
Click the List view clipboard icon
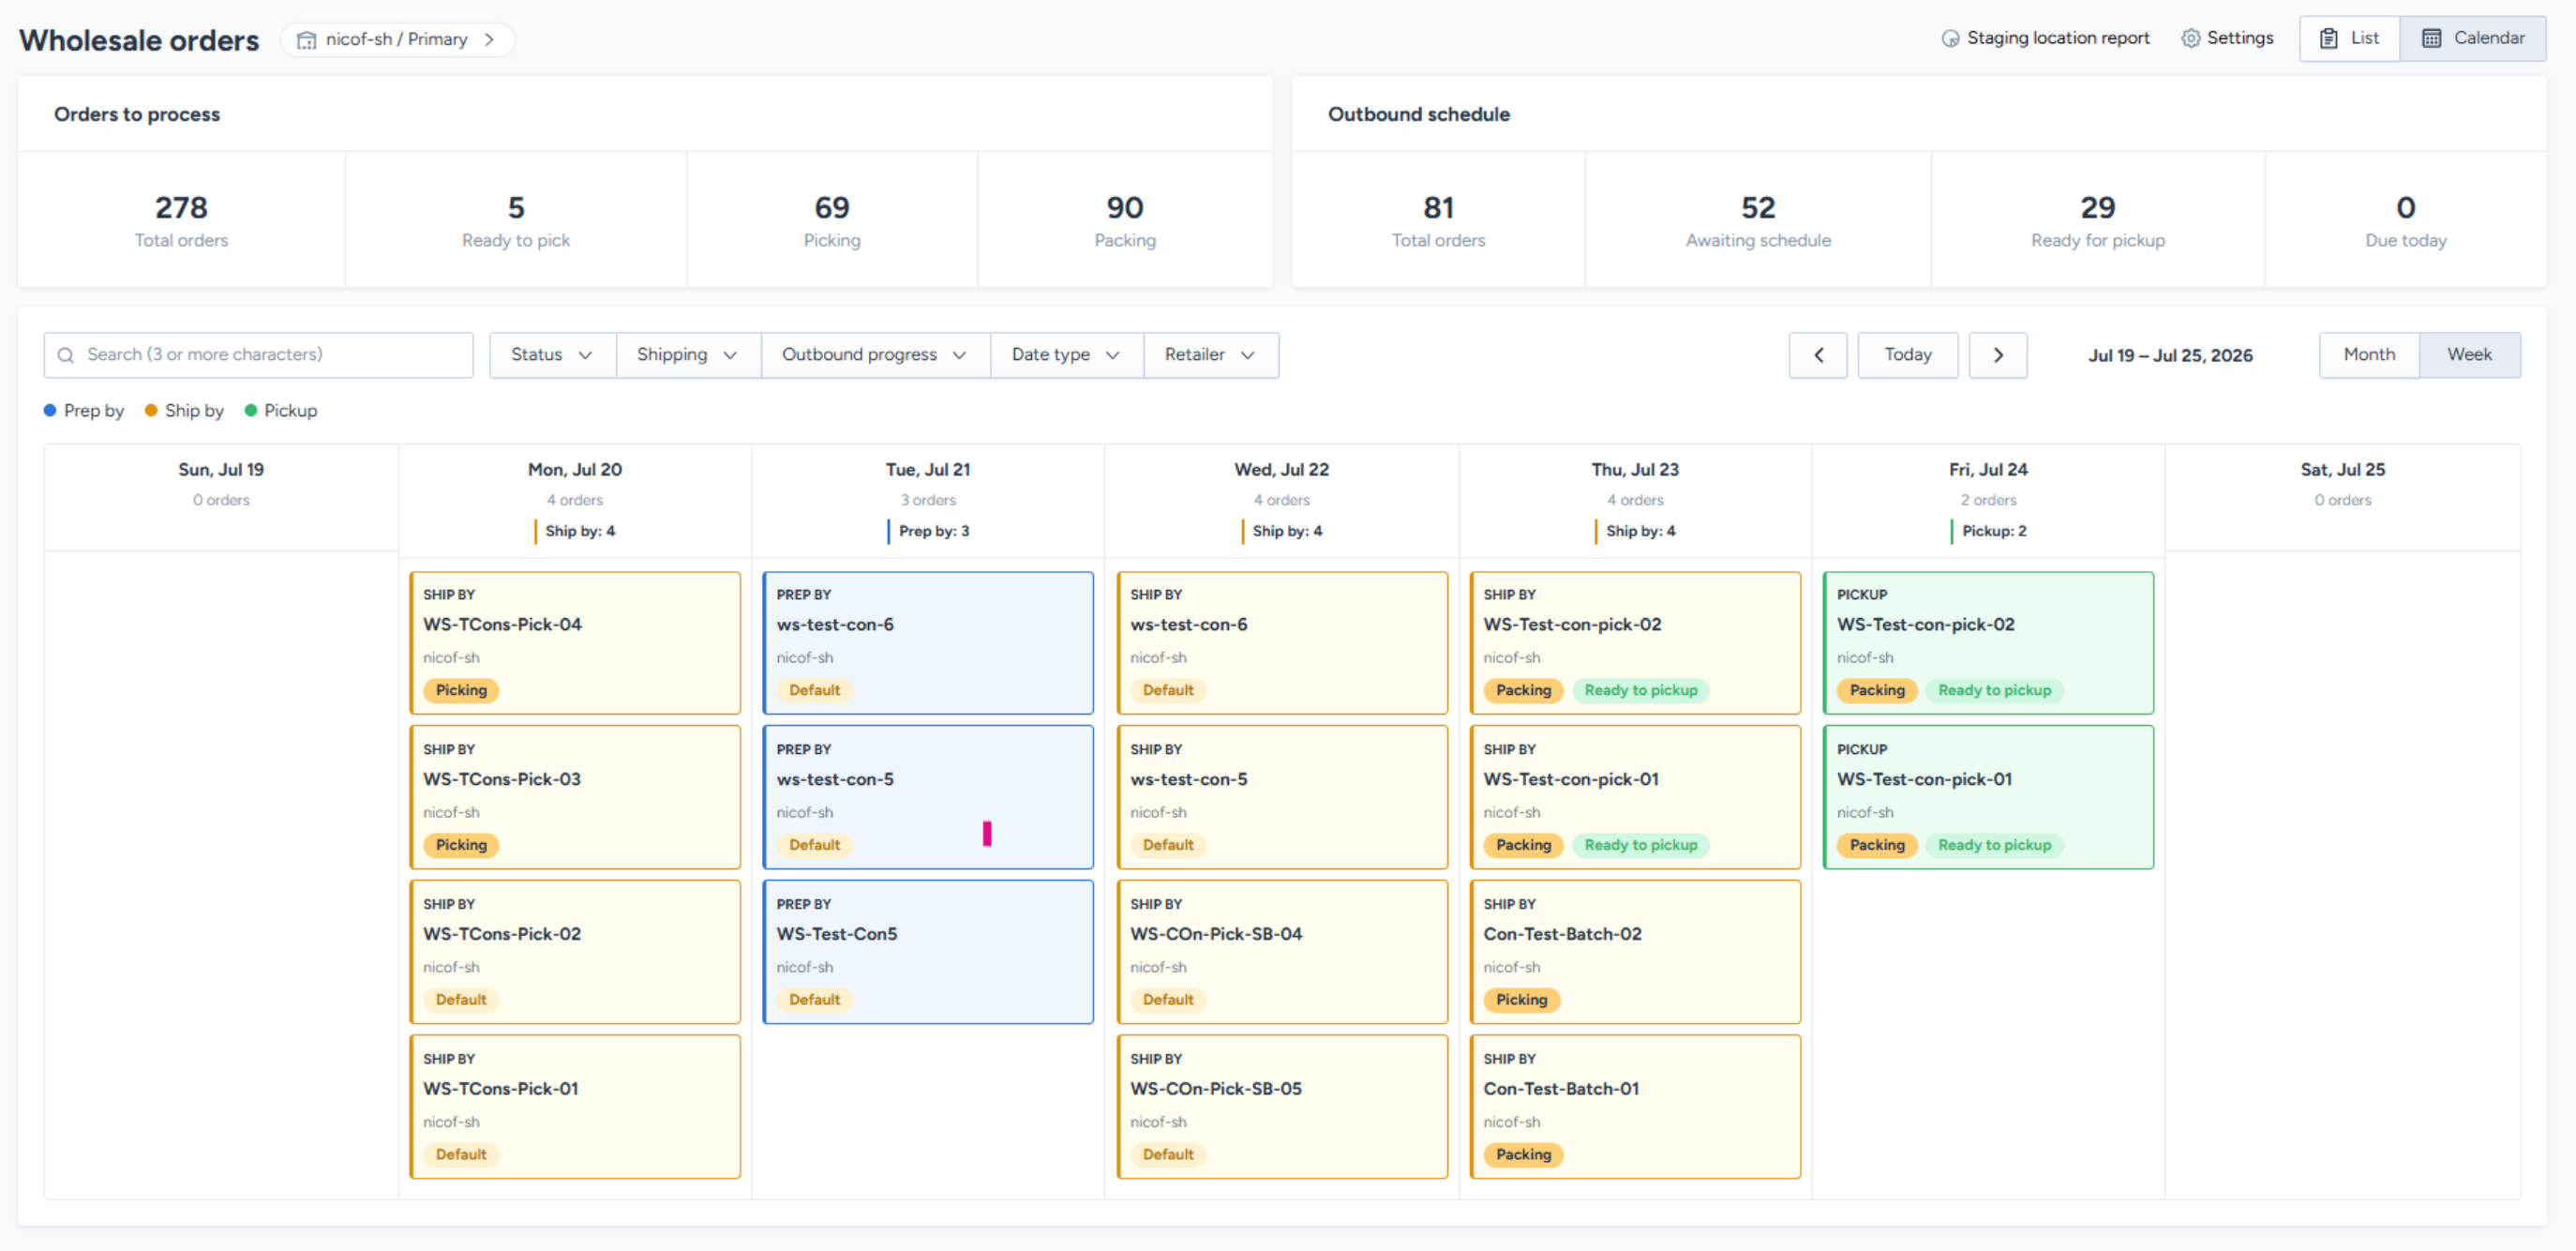click(x=2328, y=38)
